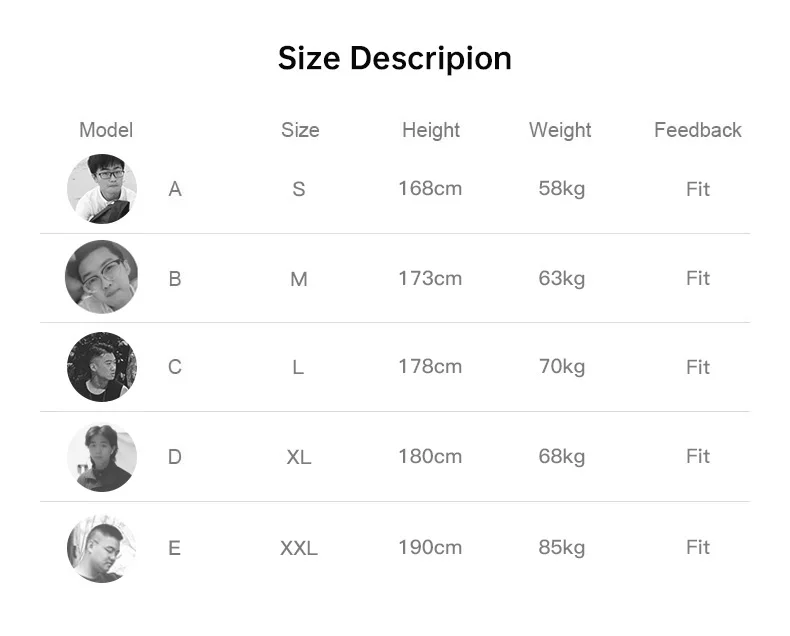Click Fit feedback for model A
This screenshot has height=636, width=790.
[698, 189]
